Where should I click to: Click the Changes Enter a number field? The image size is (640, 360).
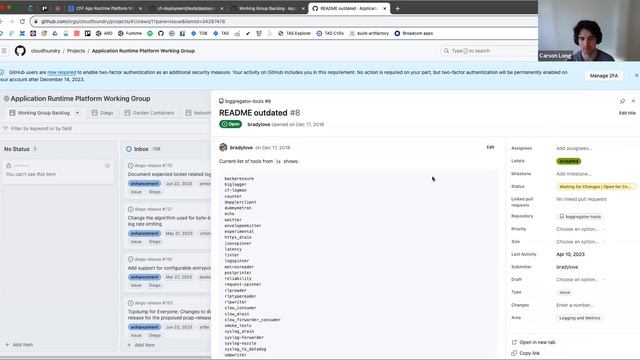(x=574, y=305)
